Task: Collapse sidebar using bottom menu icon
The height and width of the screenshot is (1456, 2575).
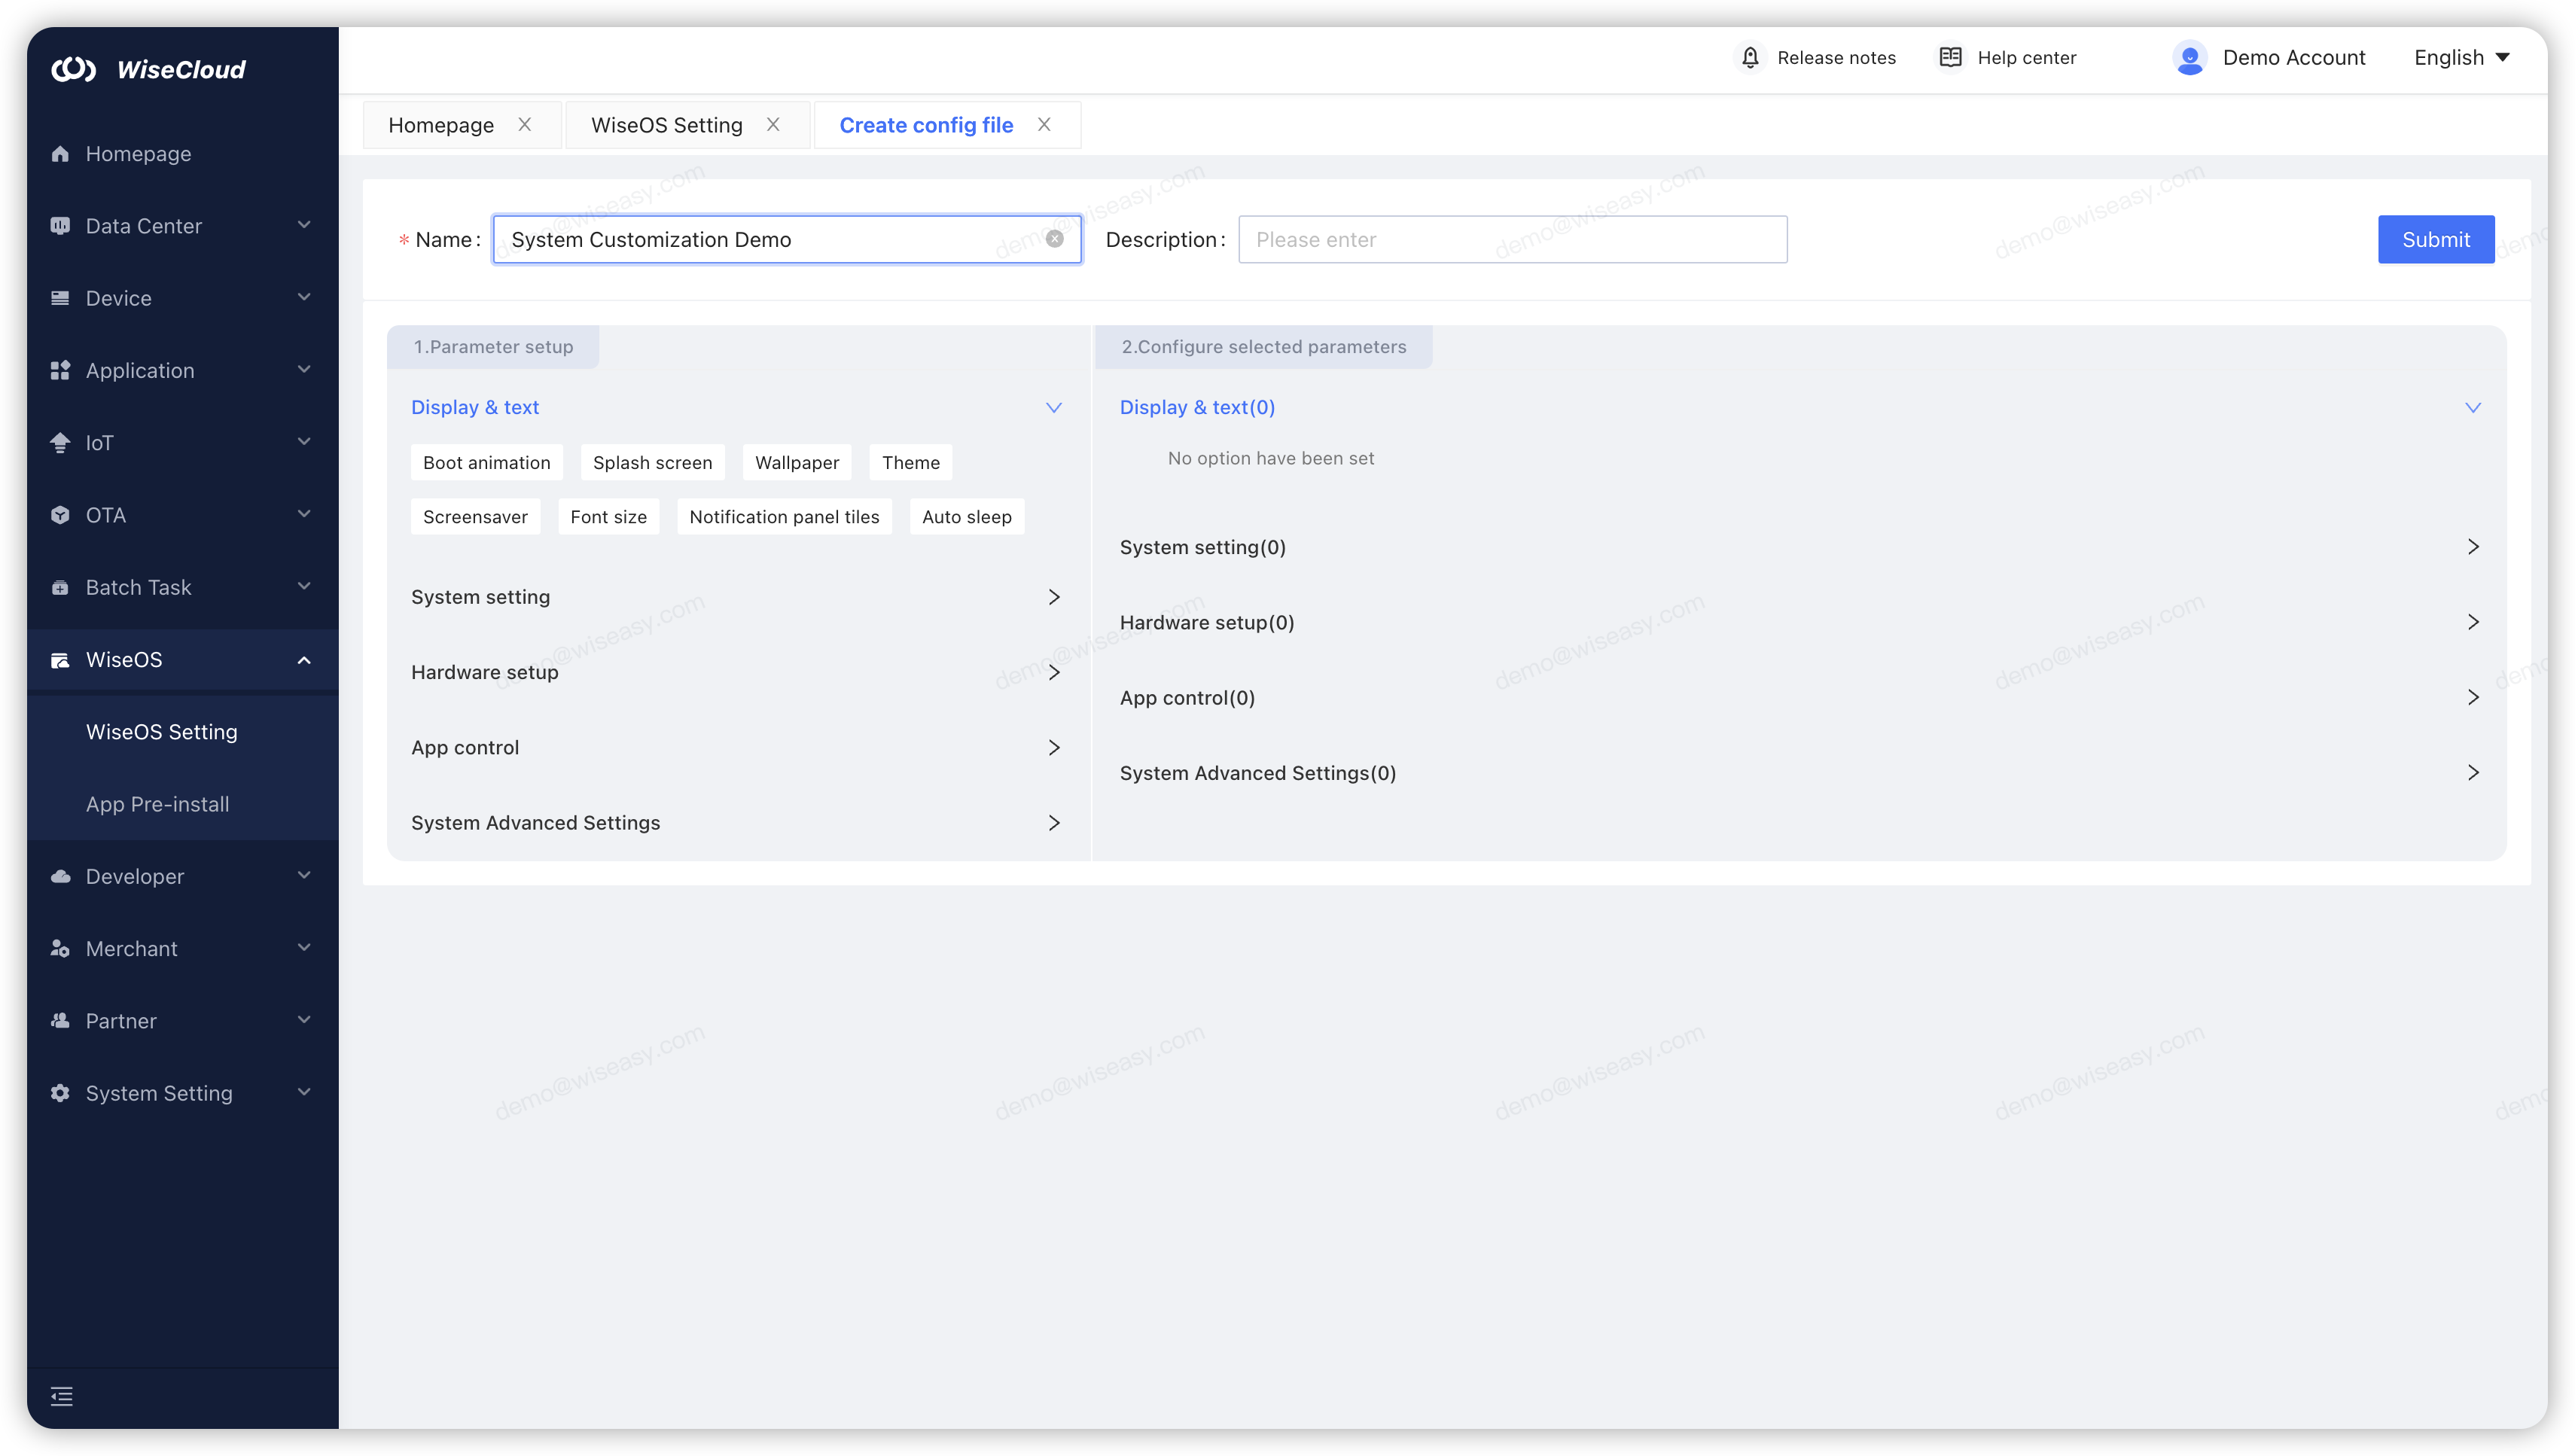Action: point(62,1396)
